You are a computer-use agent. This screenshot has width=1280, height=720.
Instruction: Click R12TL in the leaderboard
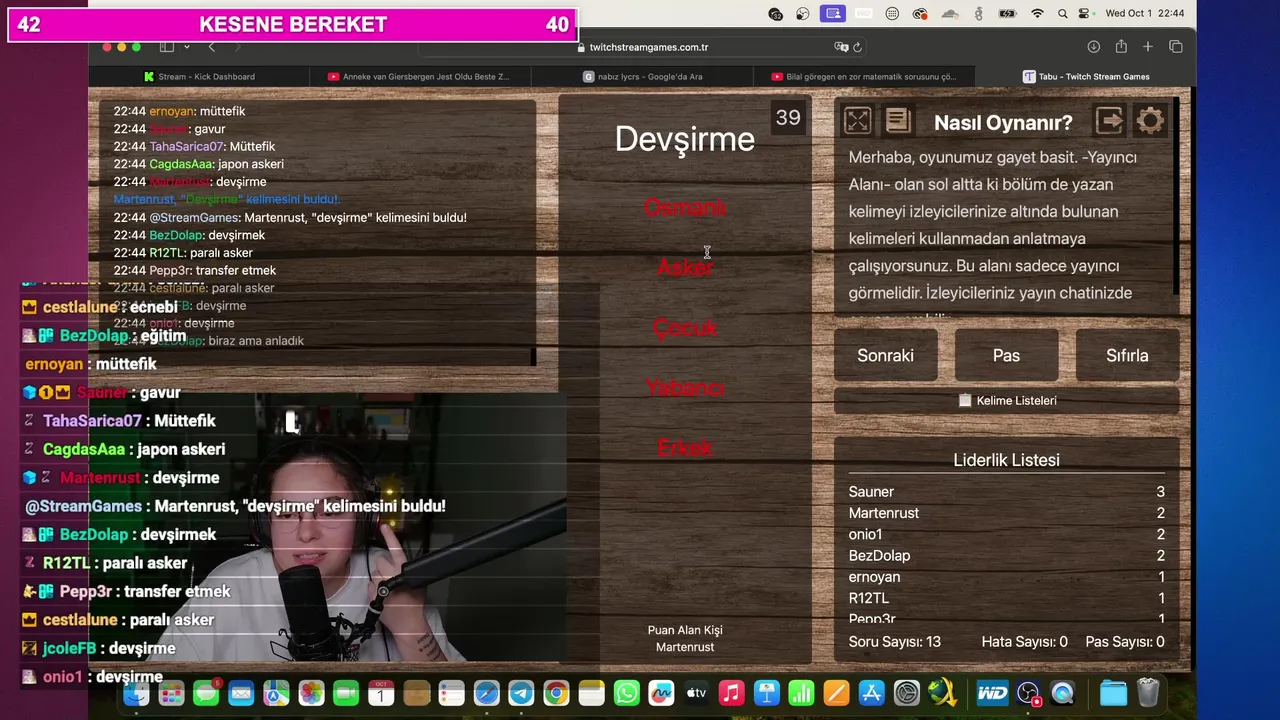(869, 598)
